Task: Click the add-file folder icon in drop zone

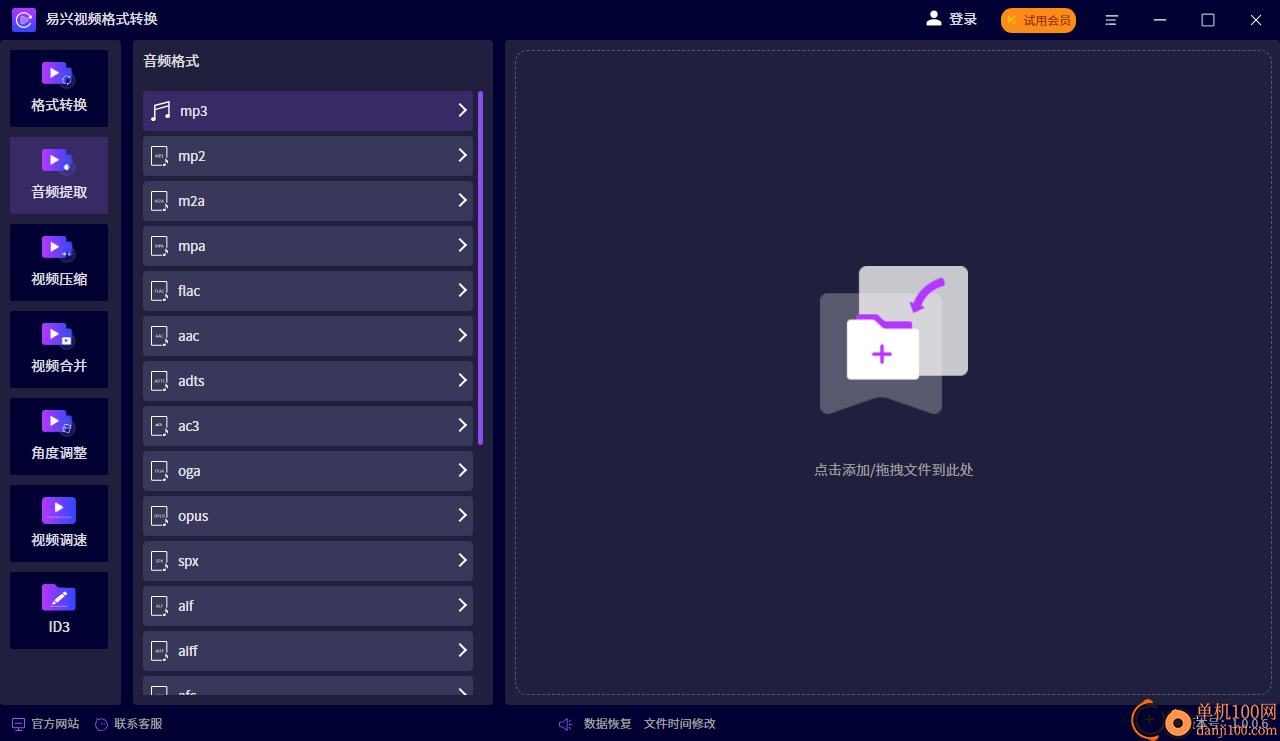Action: (893, 339)
